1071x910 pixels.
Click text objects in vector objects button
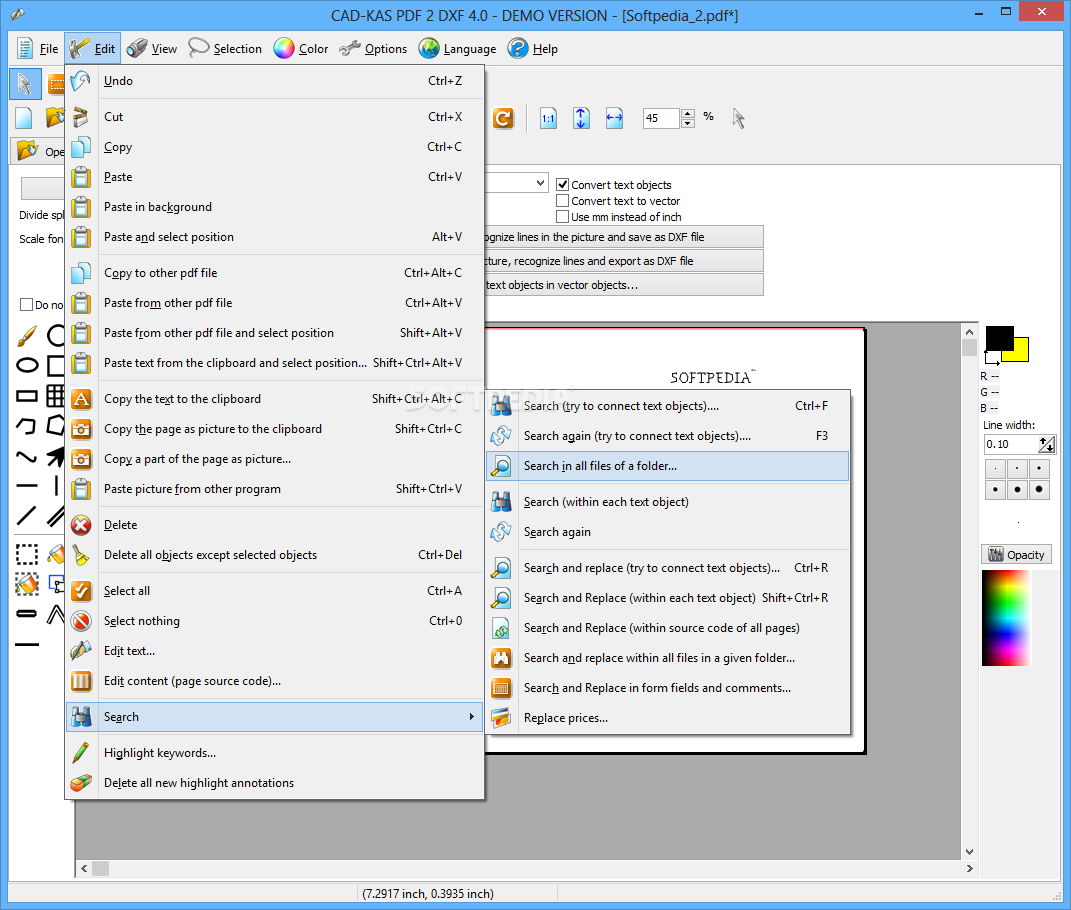click(x=624, y=285)
